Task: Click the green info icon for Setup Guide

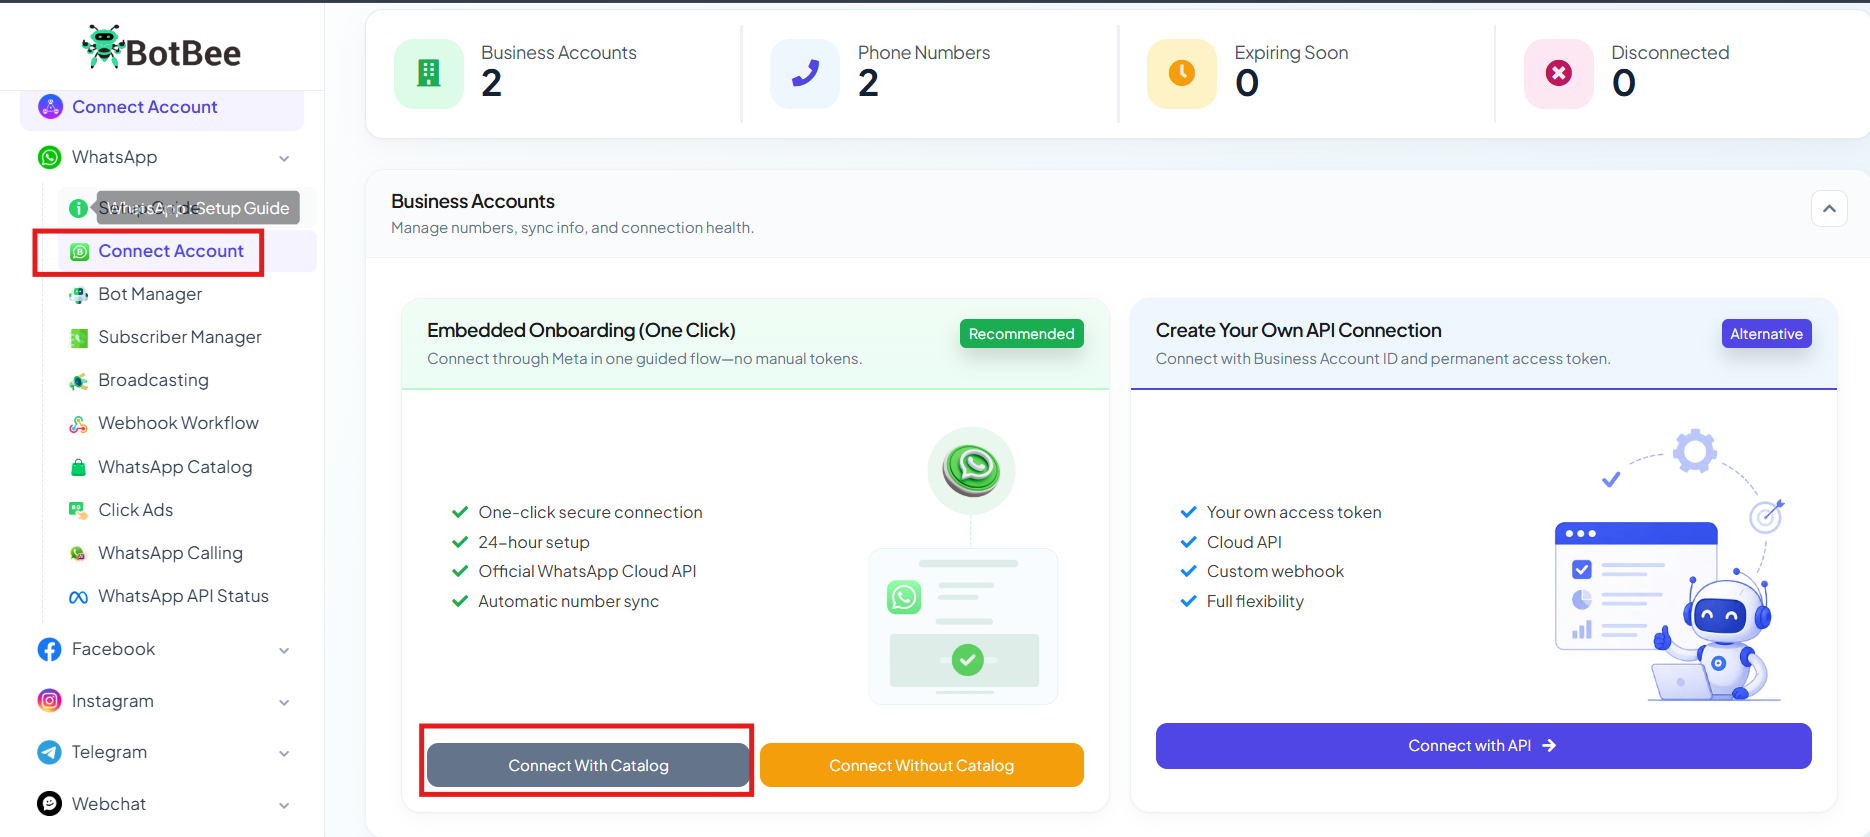Action: tap(78, 208)
